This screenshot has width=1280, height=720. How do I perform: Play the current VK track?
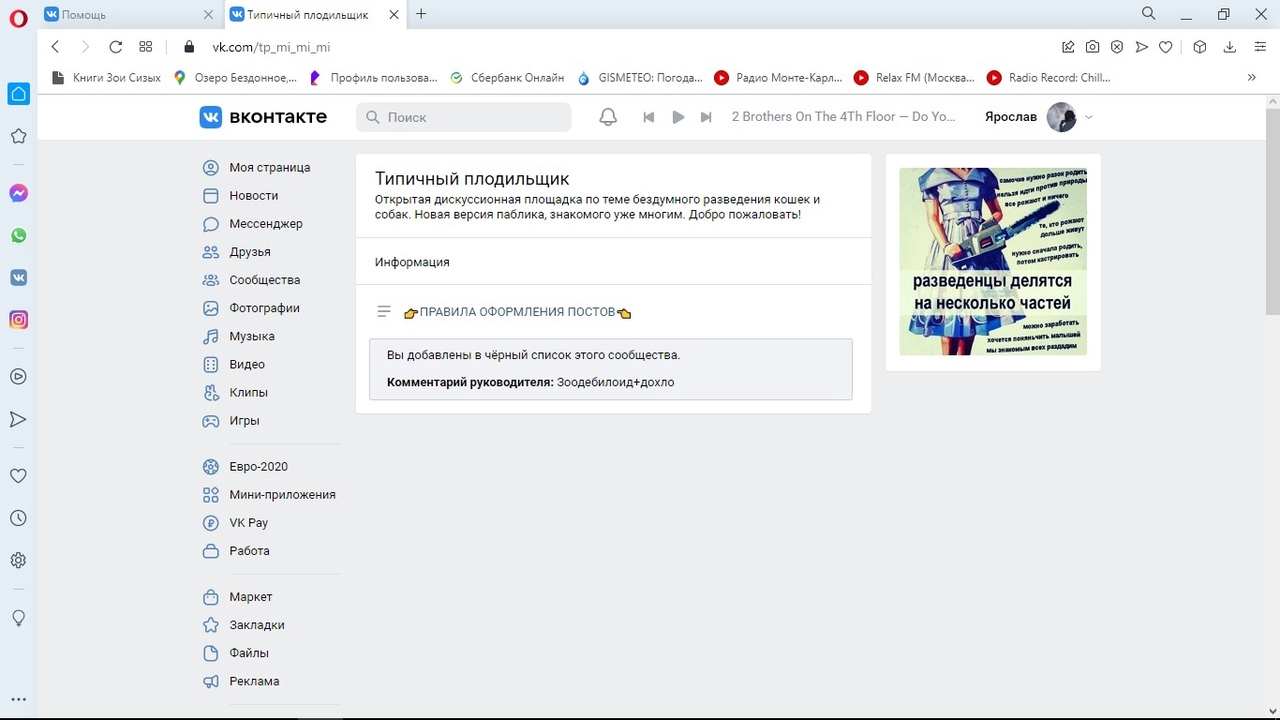pos(678,117)
